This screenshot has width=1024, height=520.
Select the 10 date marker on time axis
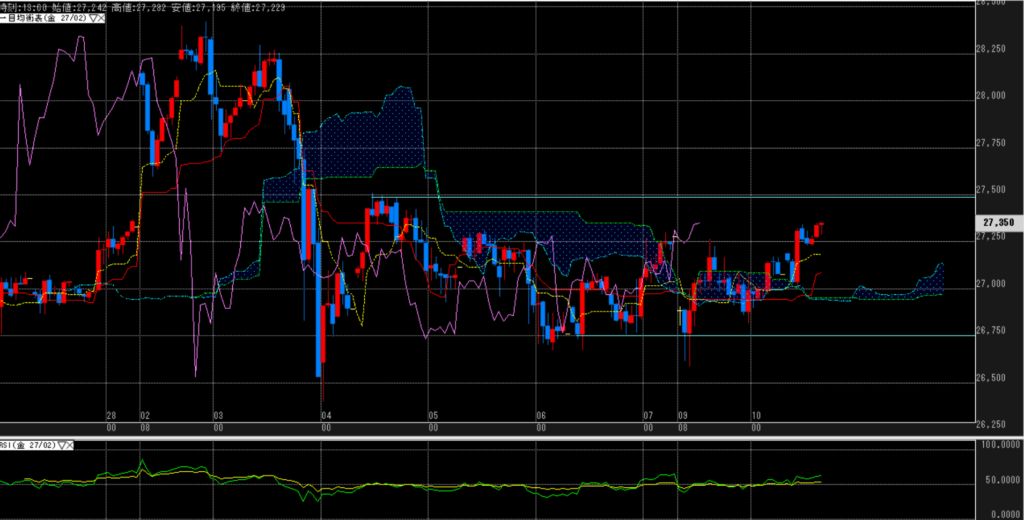[757, 414]
